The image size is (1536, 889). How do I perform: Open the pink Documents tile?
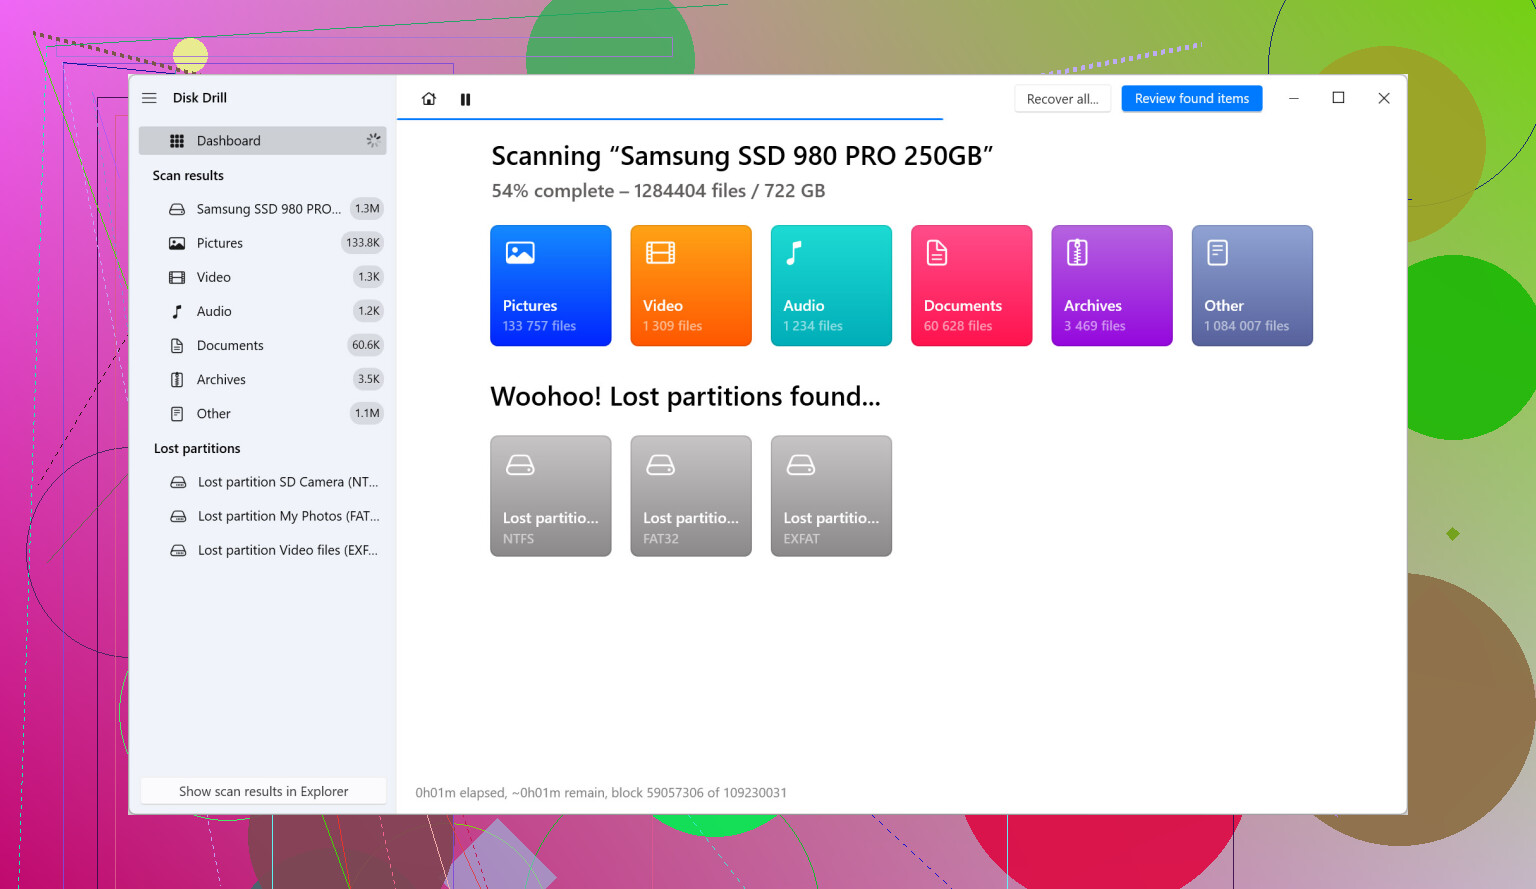click(972, 286)
